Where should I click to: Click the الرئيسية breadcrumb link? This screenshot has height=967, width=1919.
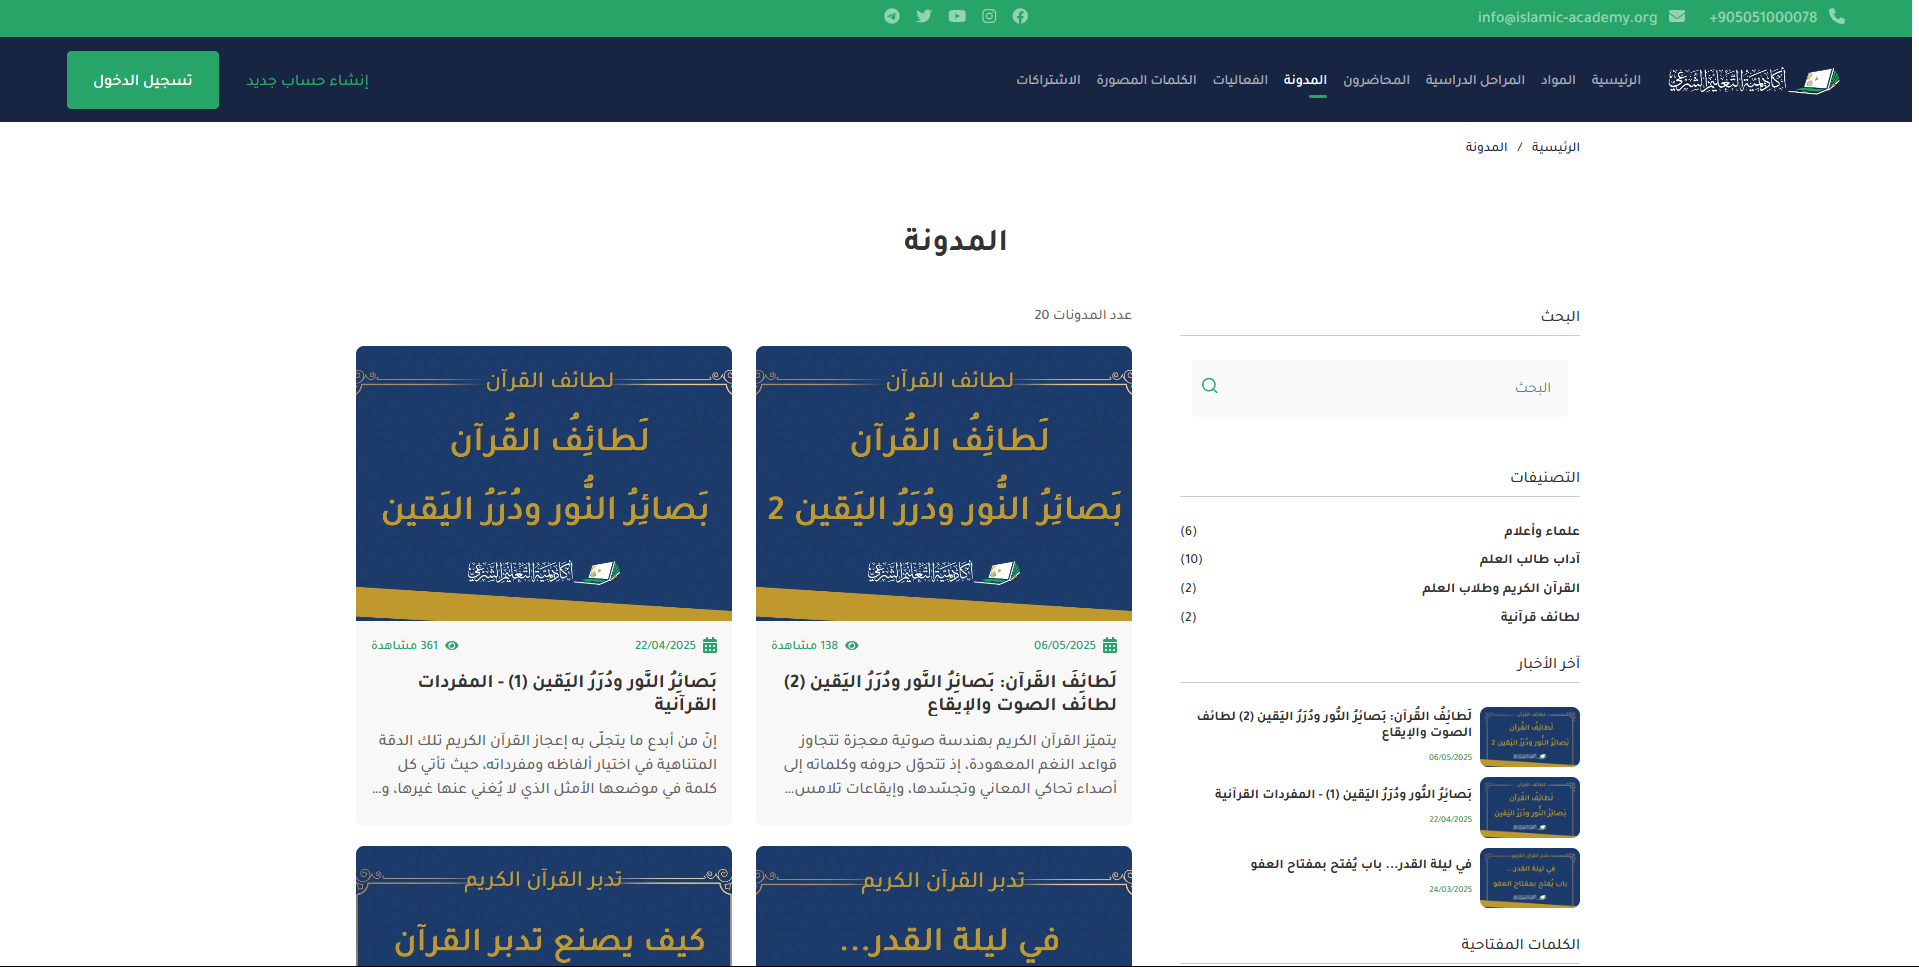(1555, 147)
